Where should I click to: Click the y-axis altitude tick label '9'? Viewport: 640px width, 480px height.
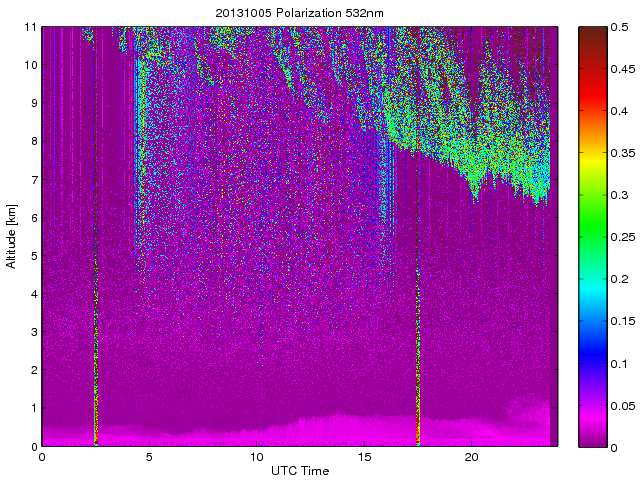tap(33, 103)
